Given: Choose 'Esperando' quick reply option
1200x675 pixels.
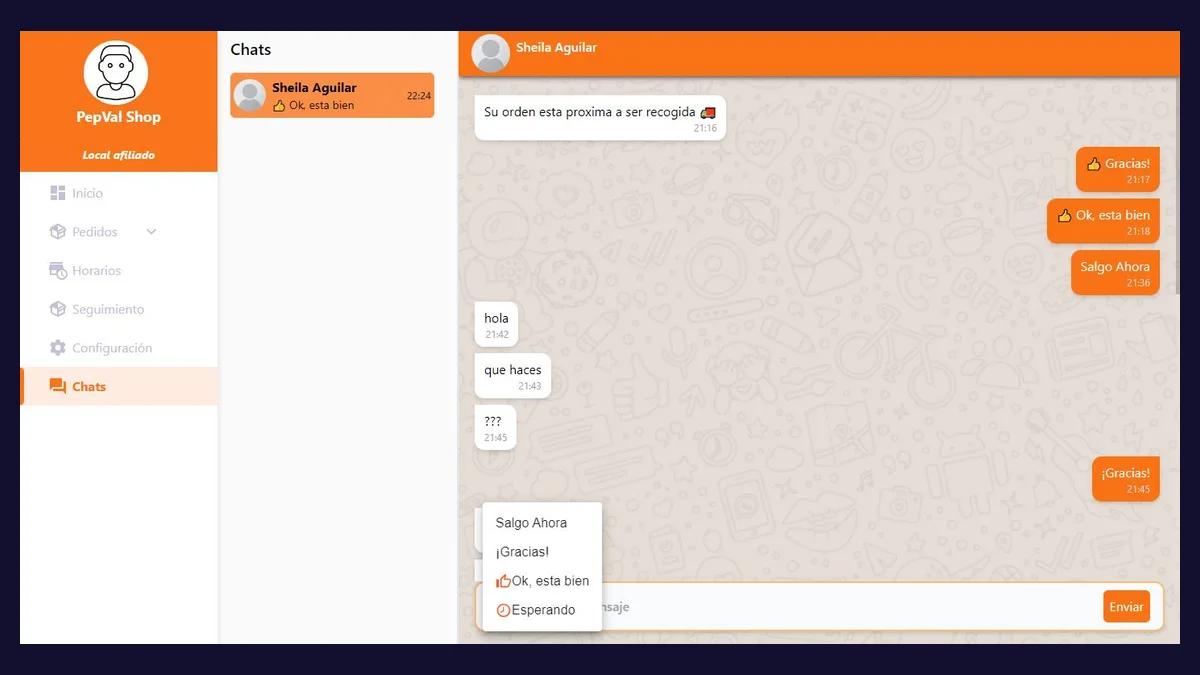Looking at the screenshot, I should click(x=542, y=610).
